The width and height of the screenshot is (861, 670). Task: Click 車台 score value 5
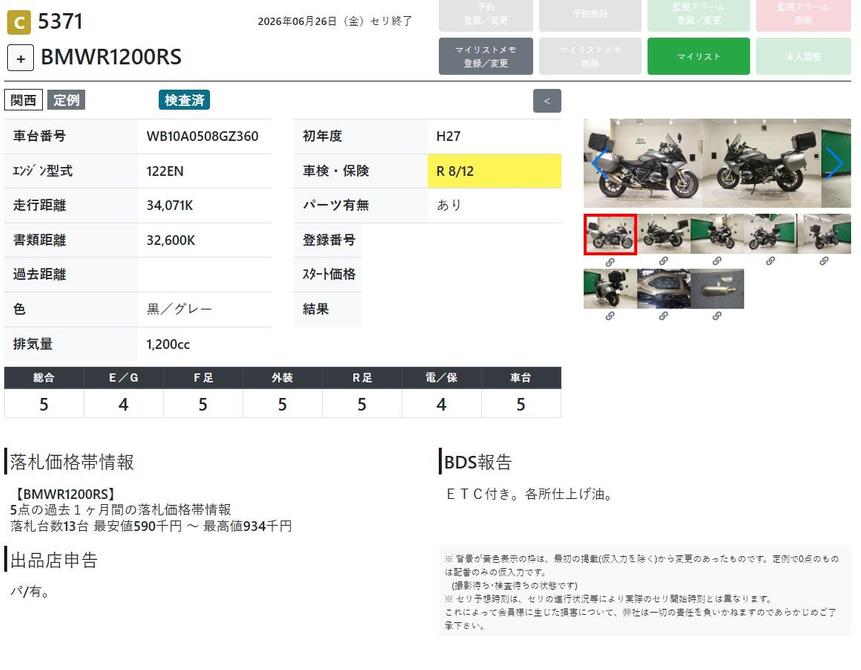[x=521, y=405]
